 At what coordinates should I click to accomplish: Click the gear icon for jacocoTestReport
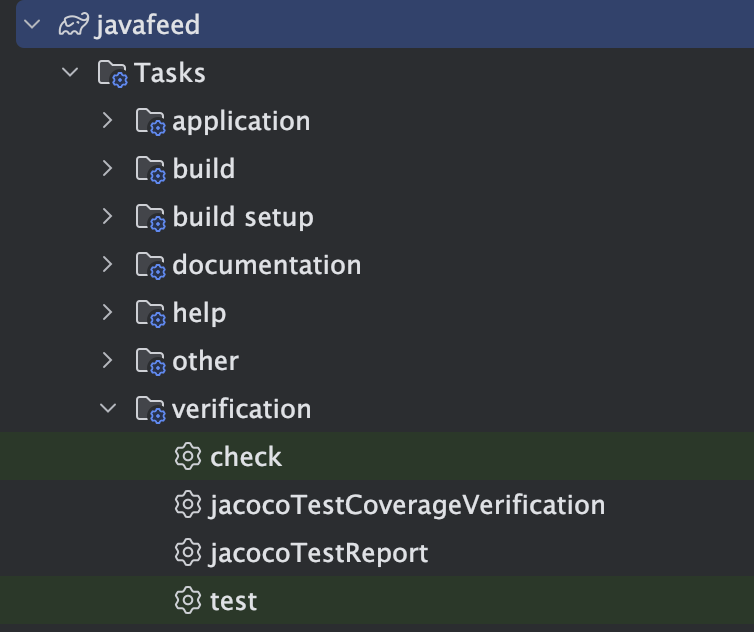tap(187, 553)
